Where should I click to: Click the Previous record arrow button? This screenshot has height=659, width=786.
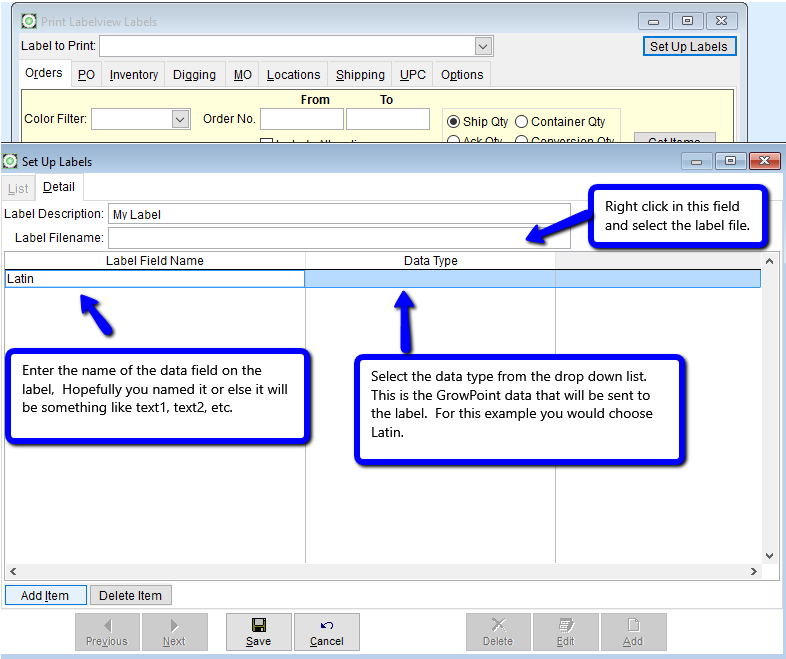coord(107,632)
